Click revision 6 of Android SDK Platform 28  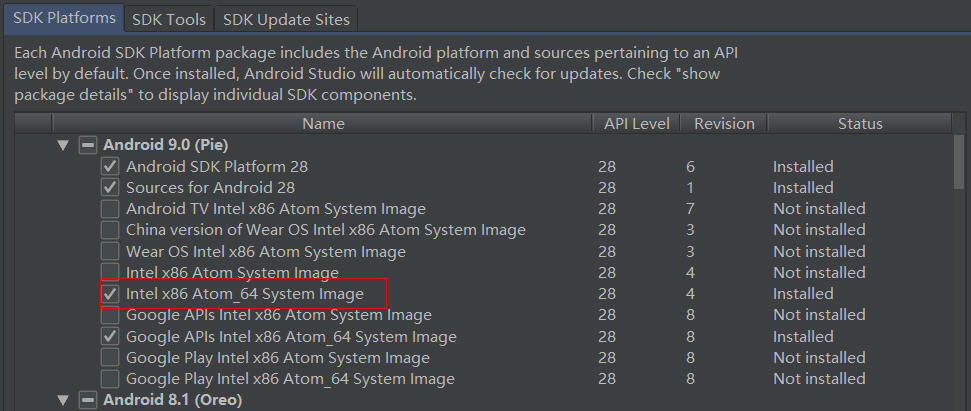click(690, 167)
